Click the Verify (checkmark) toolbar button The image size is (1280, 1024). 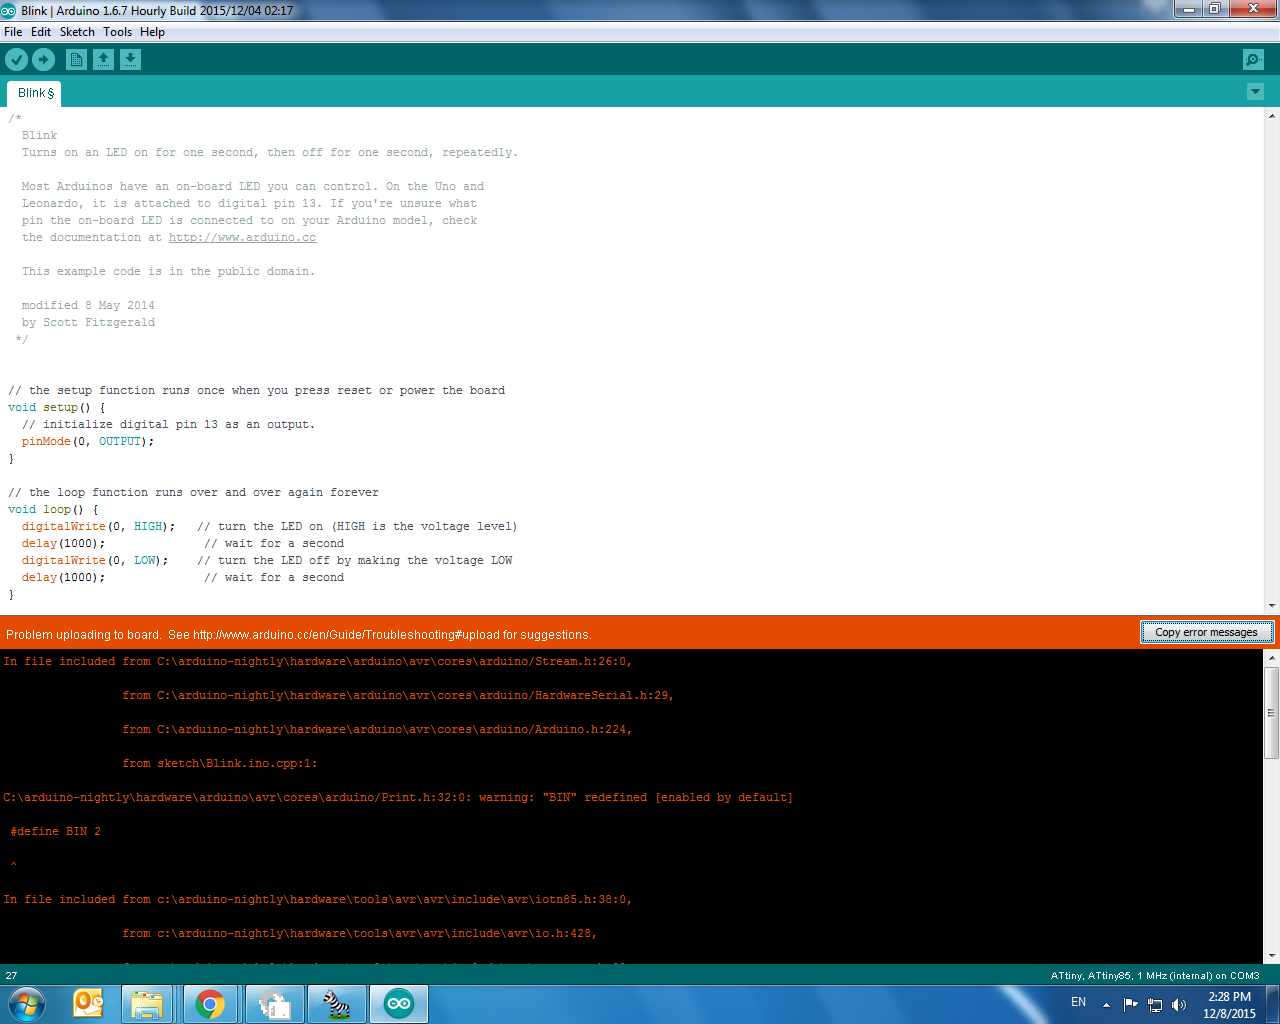tap(16, 60)
